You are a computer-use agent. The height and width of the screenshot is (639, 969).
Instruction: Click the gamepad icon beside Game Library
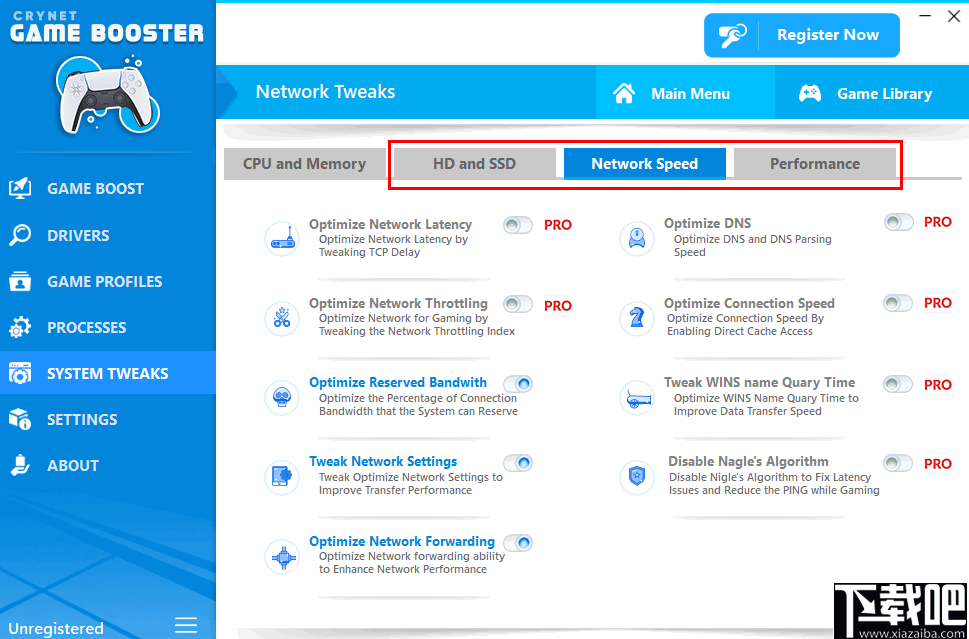(x=810, y=93)
